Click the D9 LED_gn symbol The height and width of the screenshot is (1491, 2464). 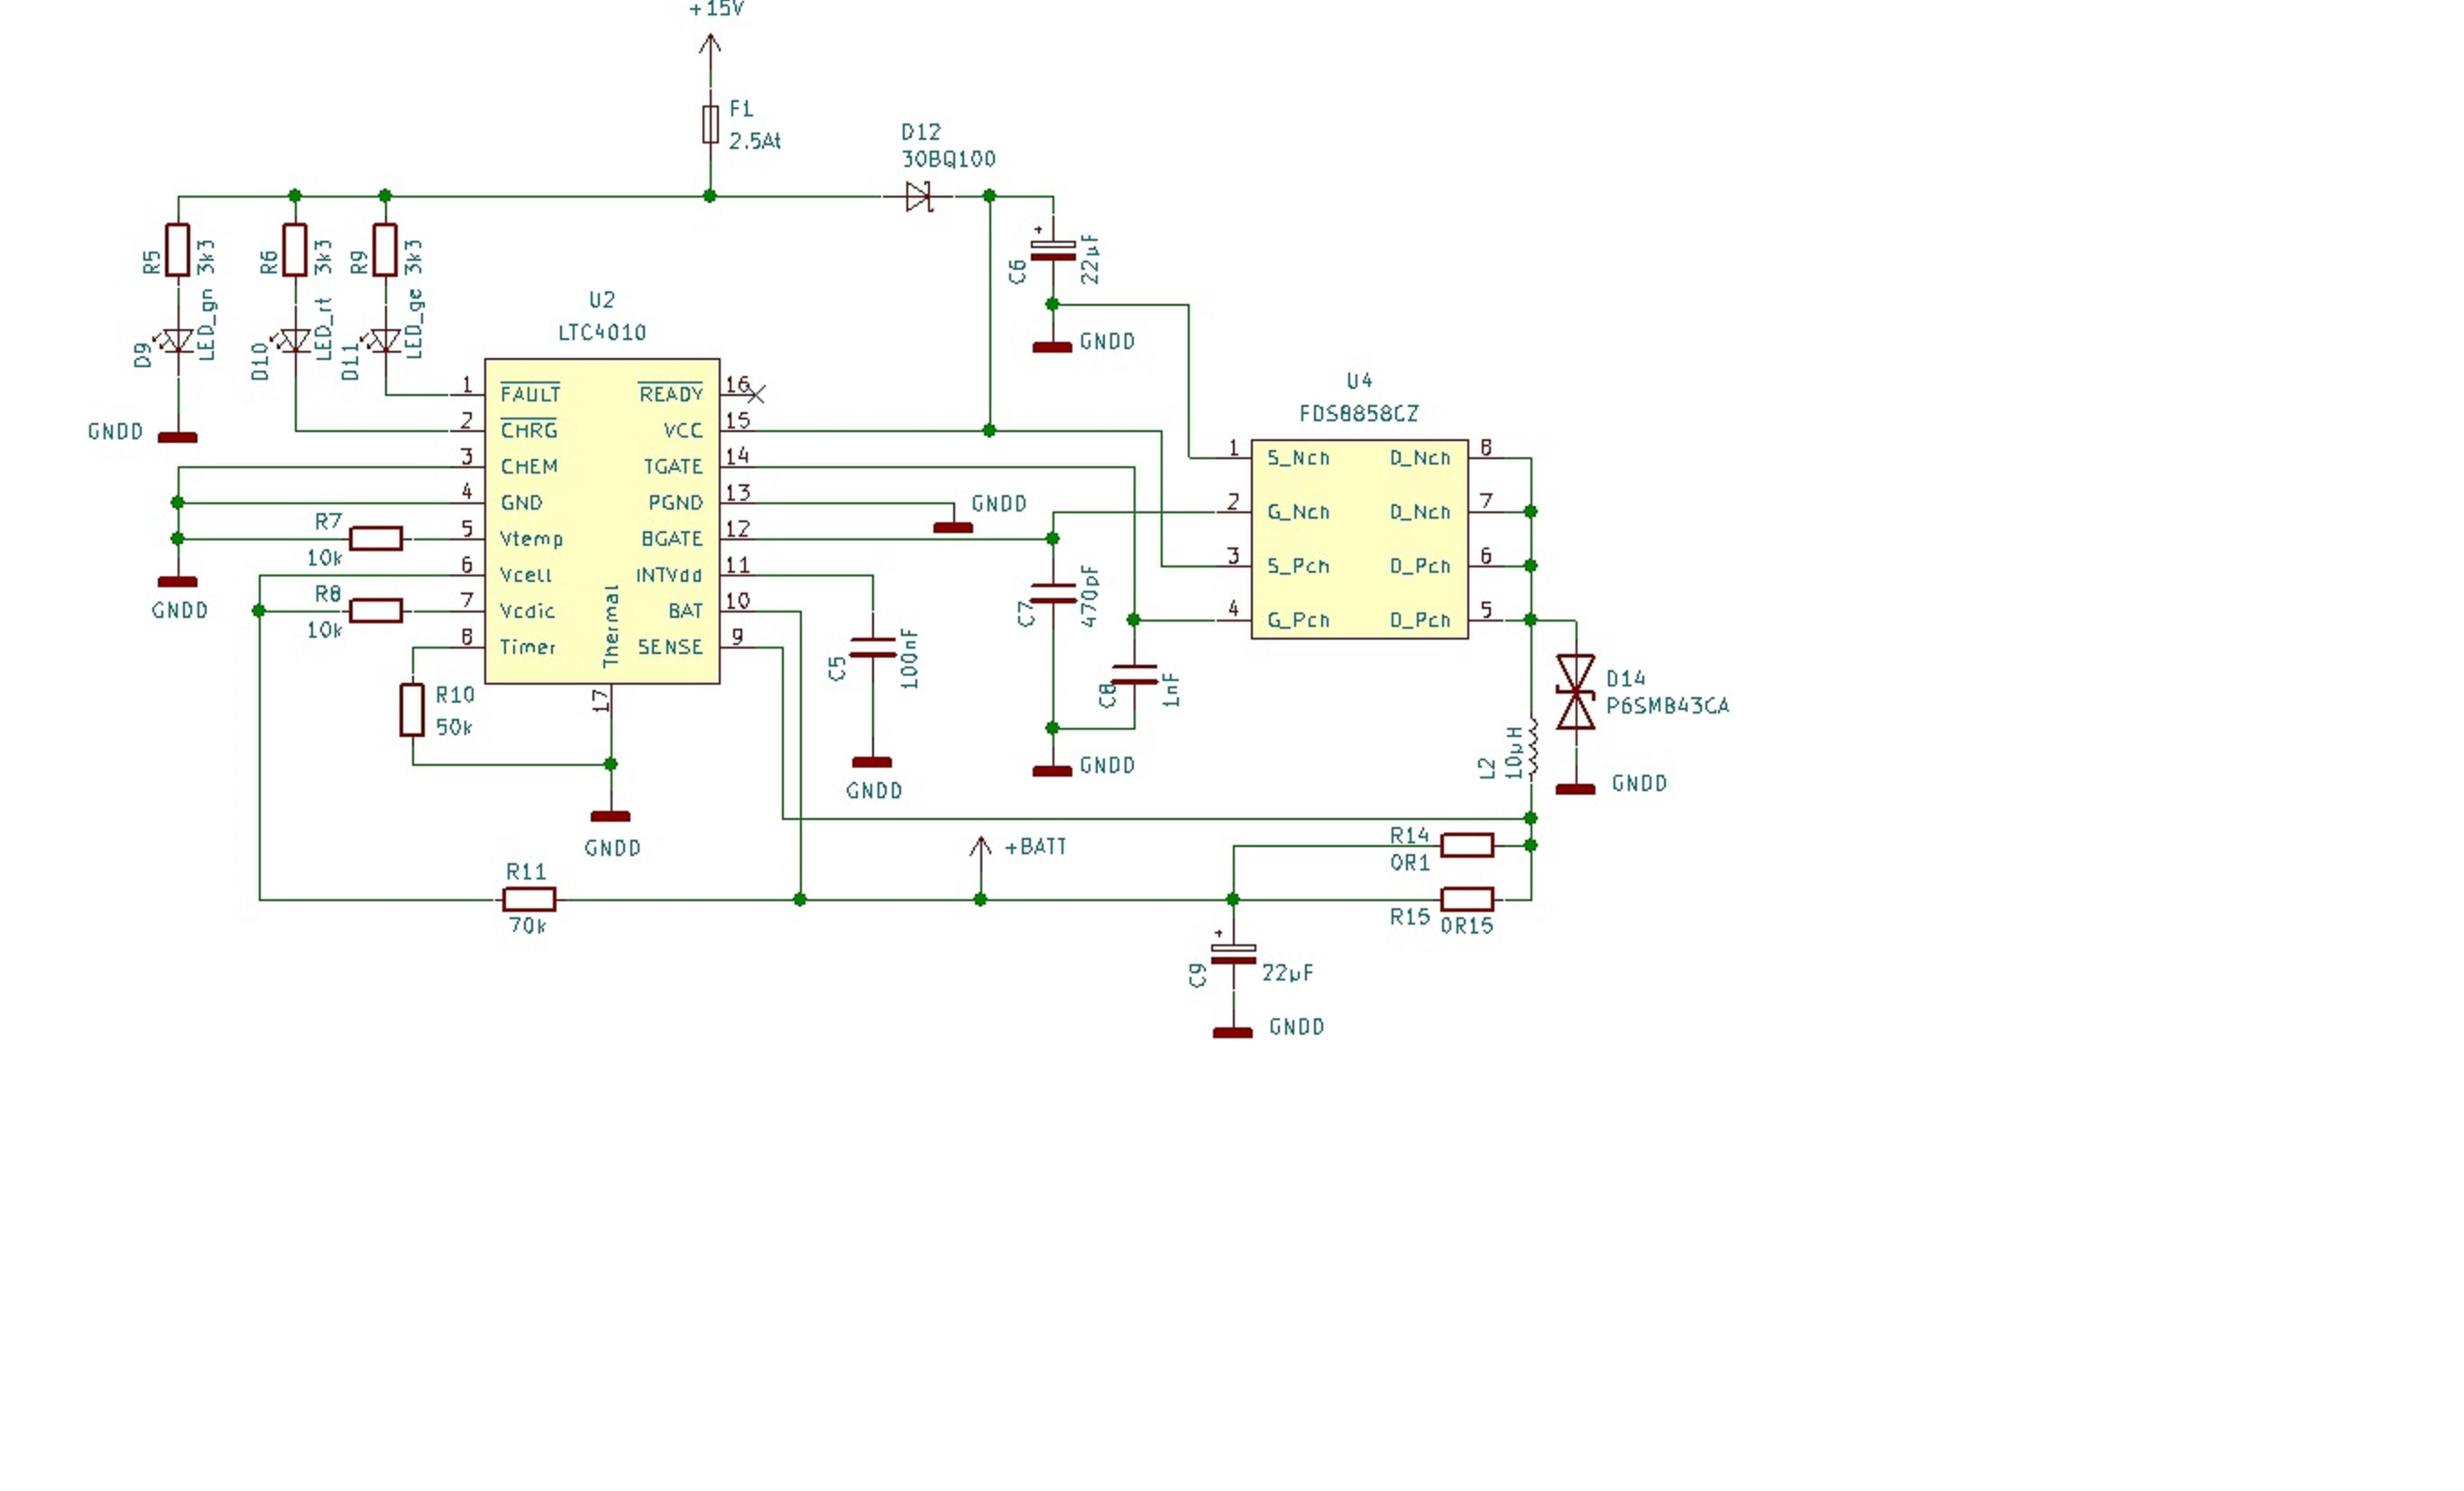(178, 341)
